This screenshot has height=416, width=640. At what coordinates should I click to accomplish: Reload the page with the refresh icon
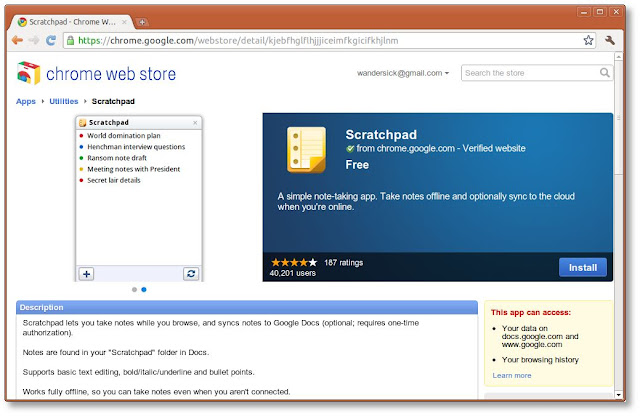[51, 40]
